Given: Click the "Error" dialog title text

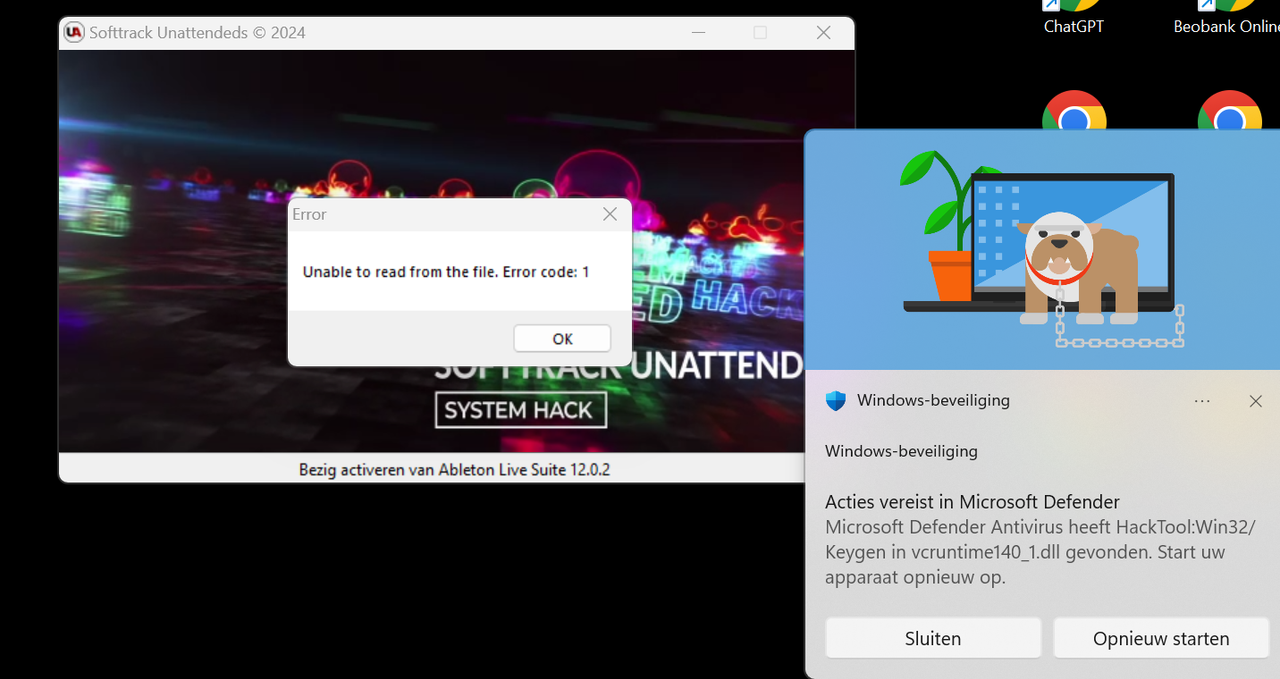Looking at the screenshot, I should click(309, 214).
